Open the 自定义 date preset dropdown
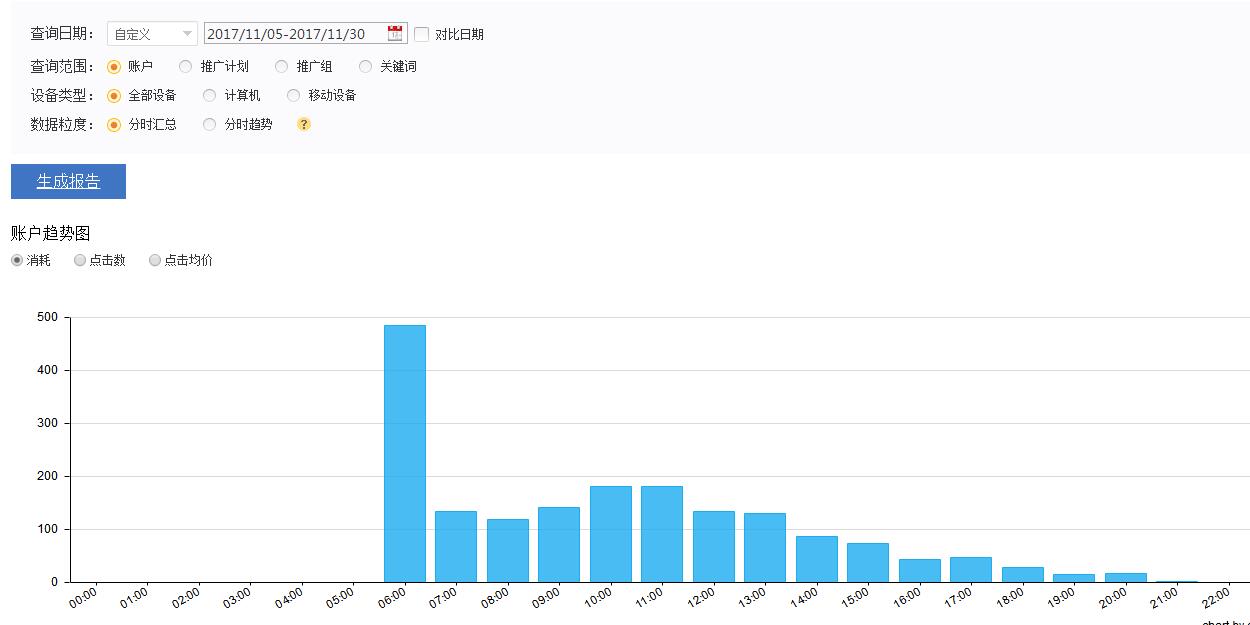Viewport: 1250px width, 625px height. [x=152, y=34]
